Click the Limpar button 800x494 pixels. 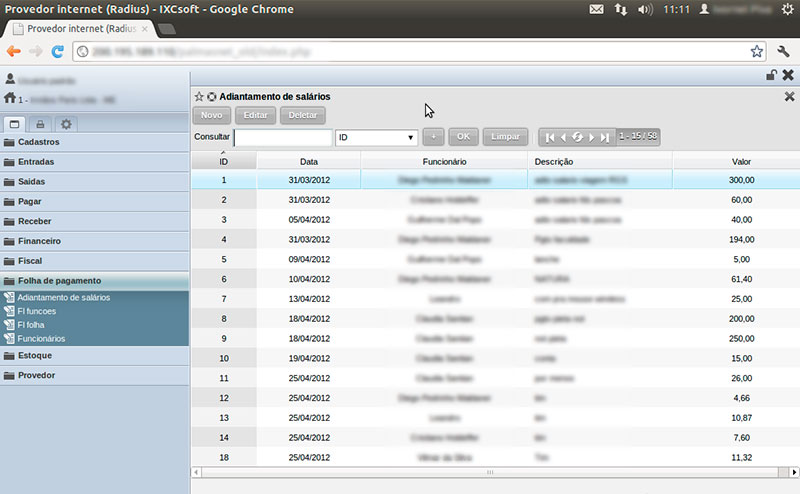click(x=505, y=137)
